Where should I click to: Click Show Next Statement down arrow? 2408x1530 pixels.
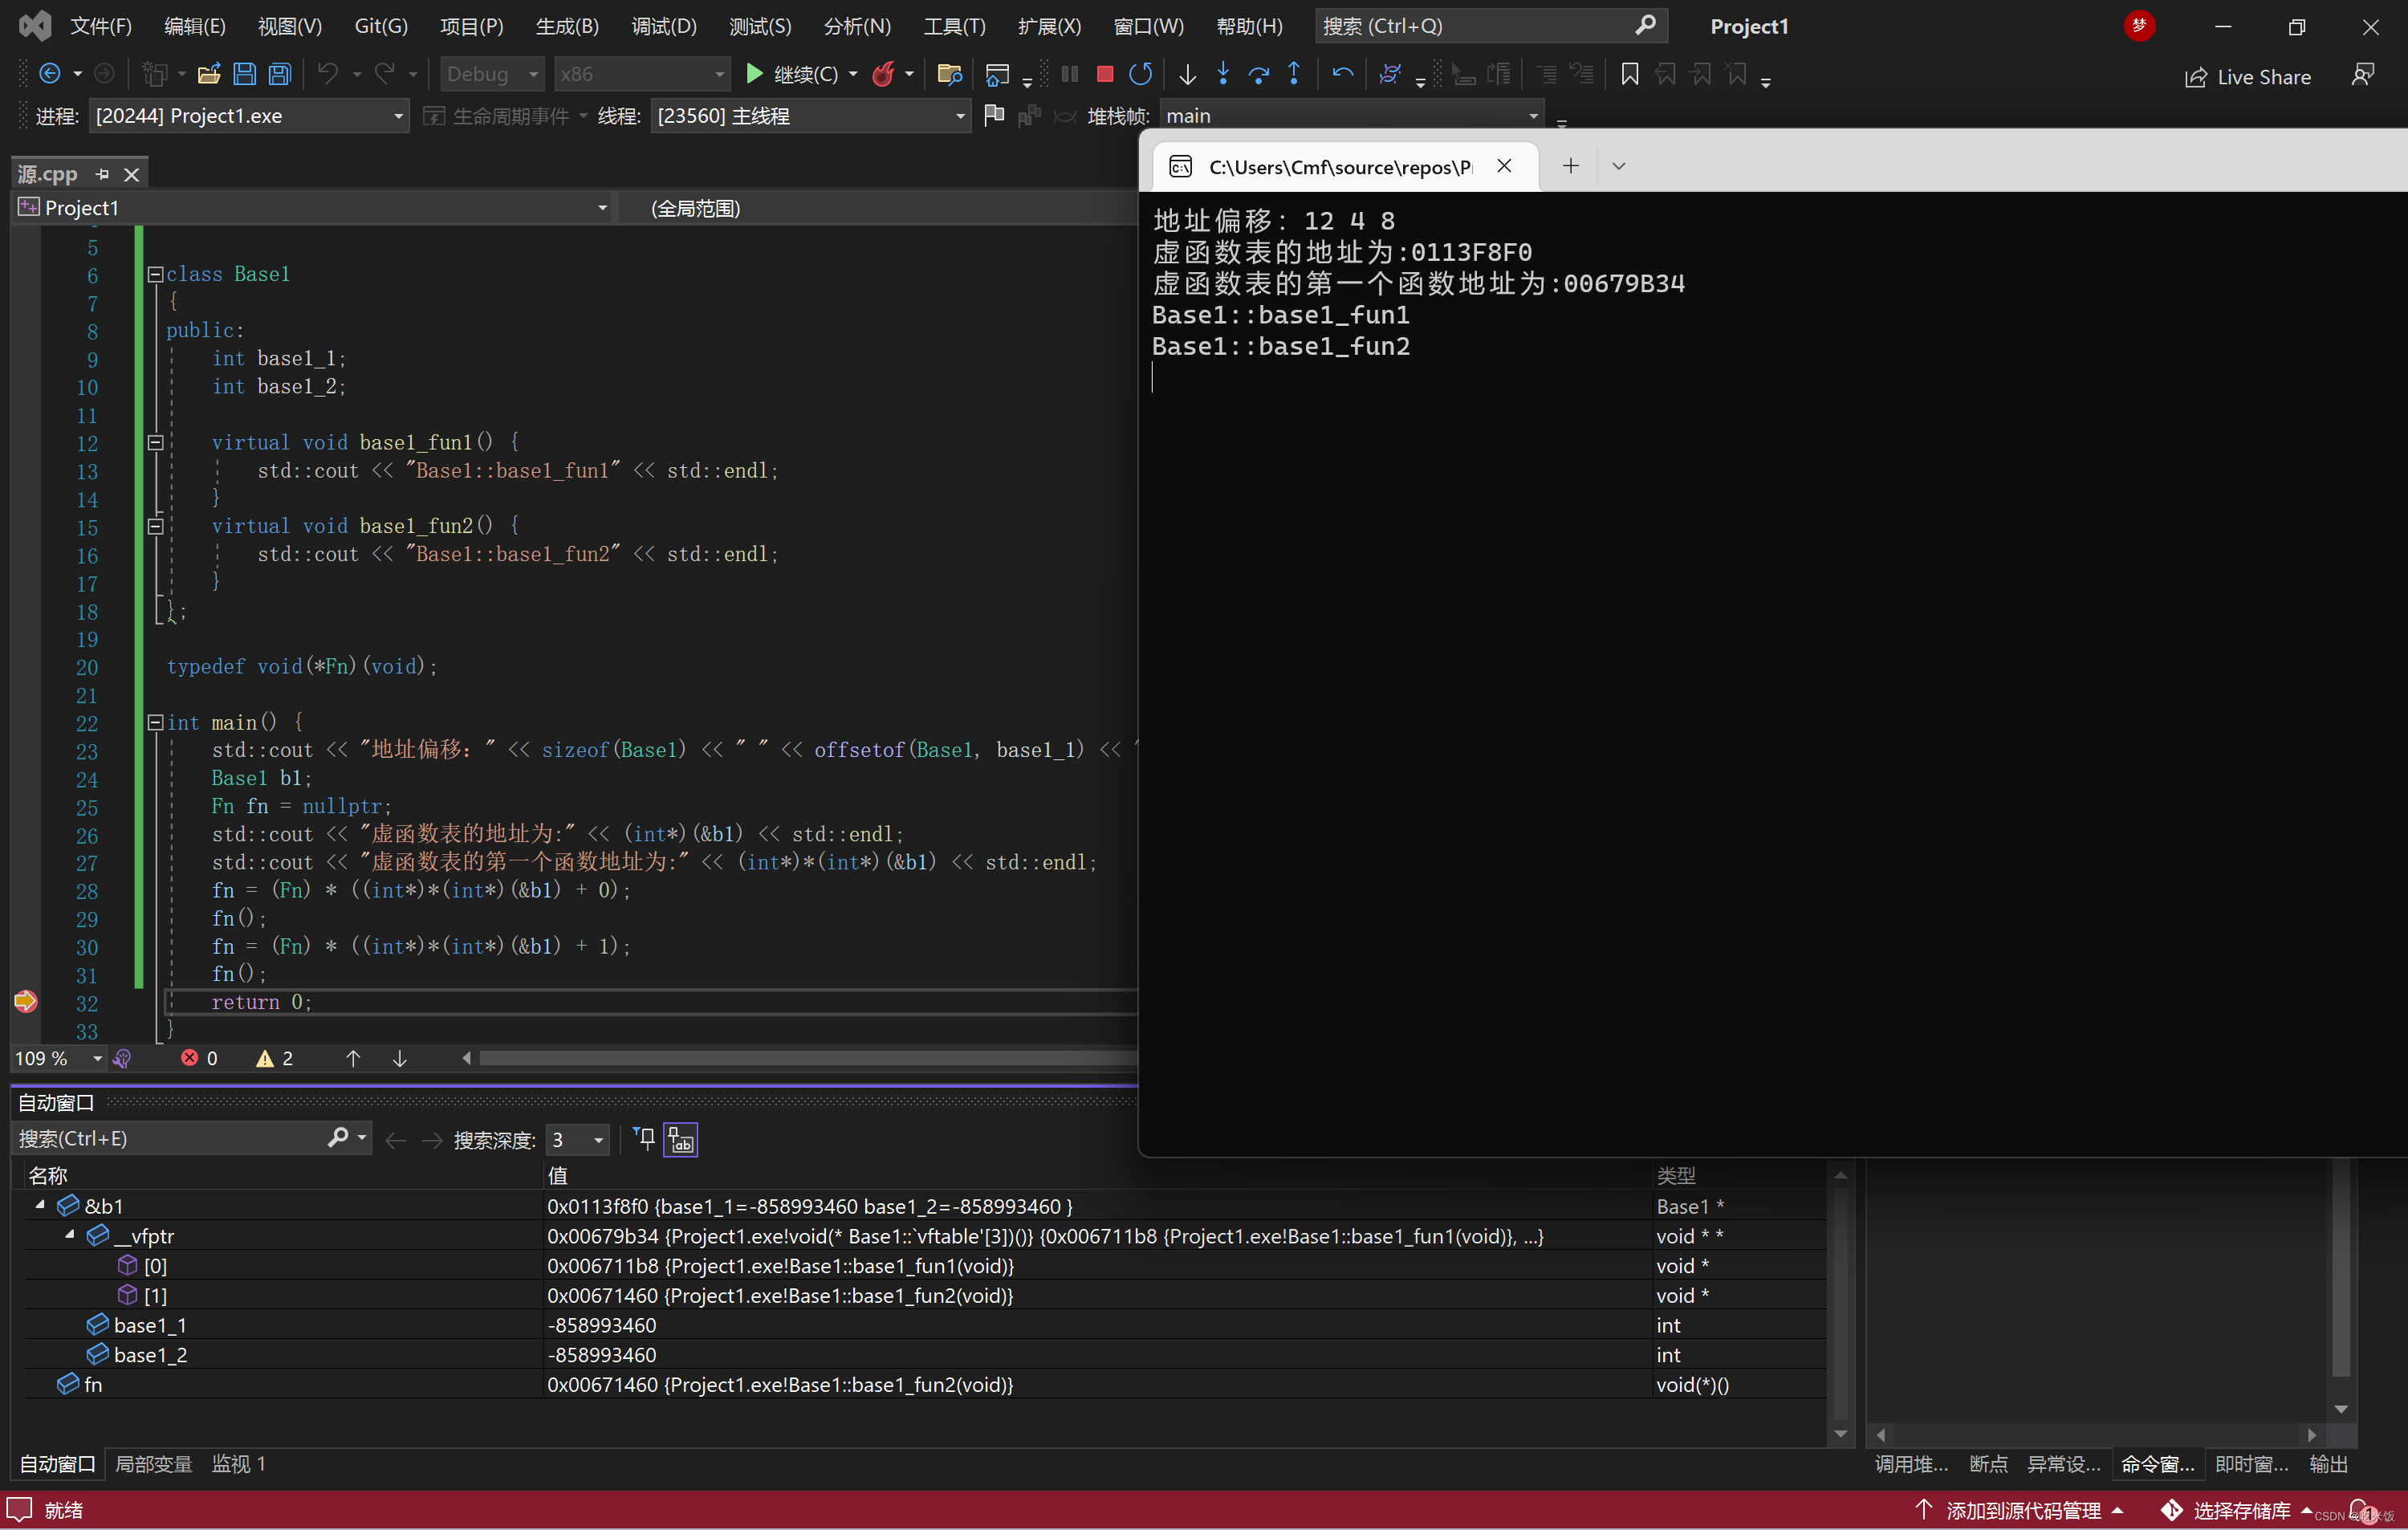1187,74
